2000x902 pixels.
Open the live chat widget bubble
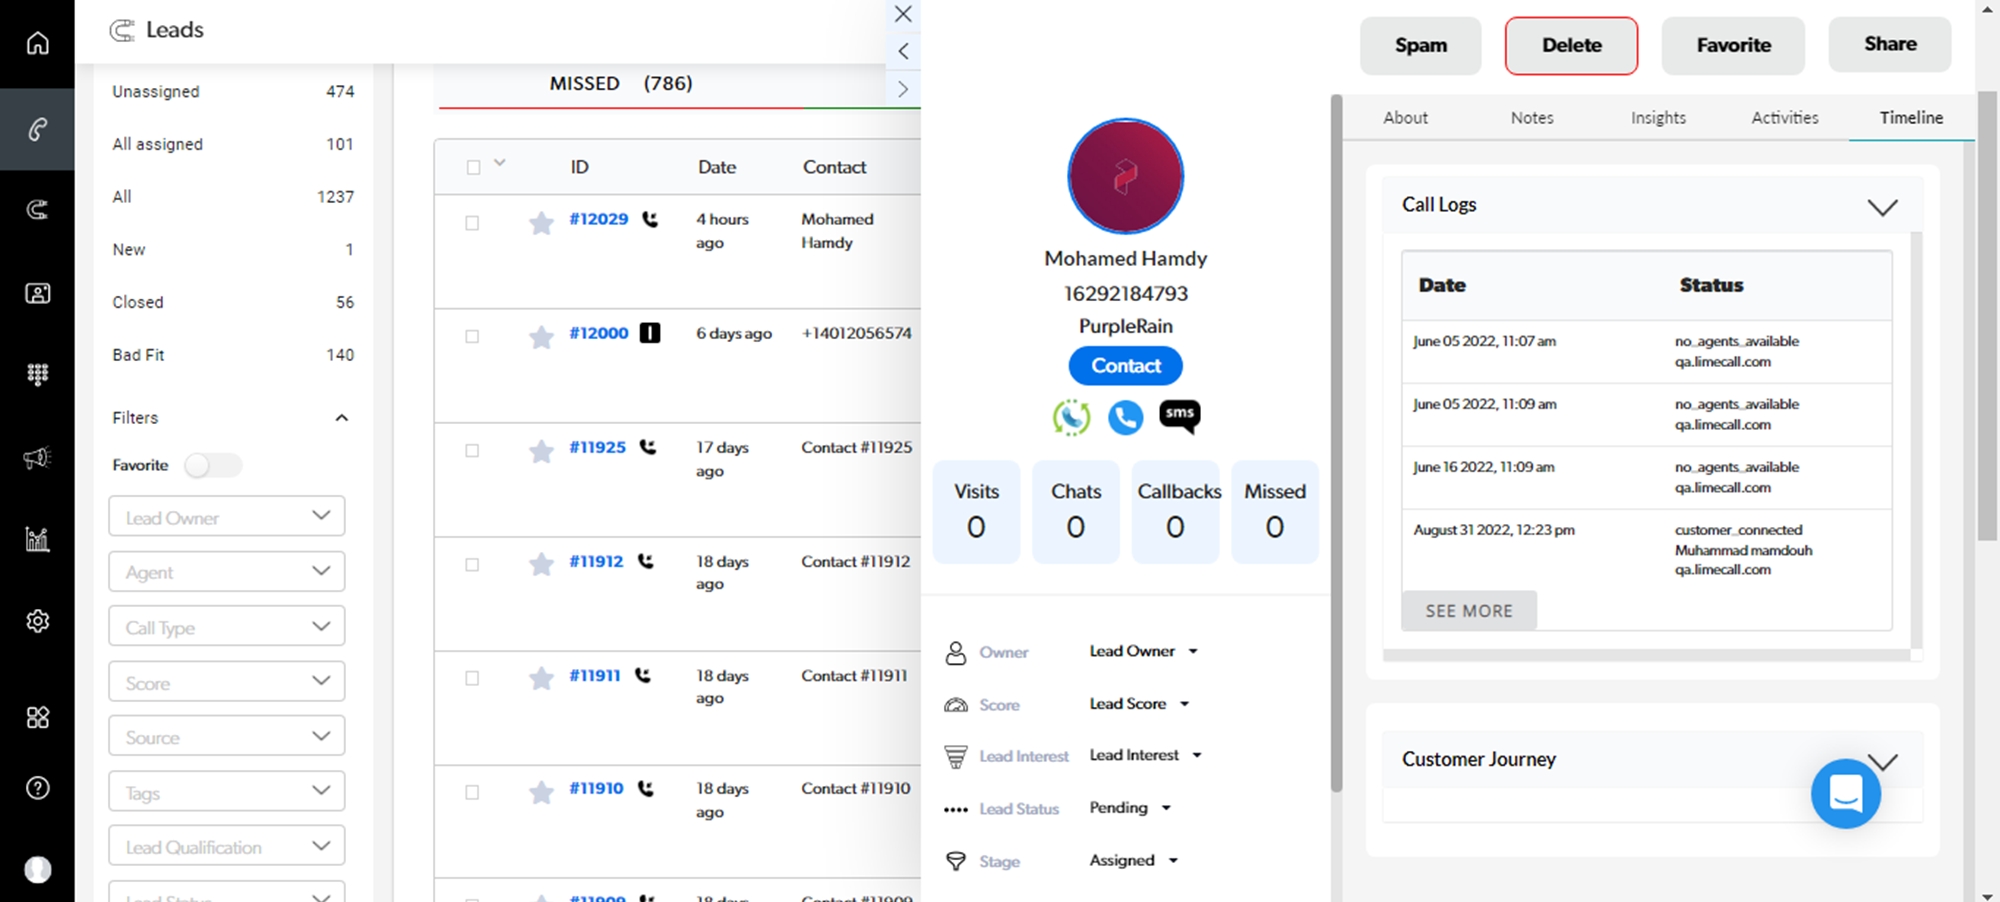(x=1845, y=794)
